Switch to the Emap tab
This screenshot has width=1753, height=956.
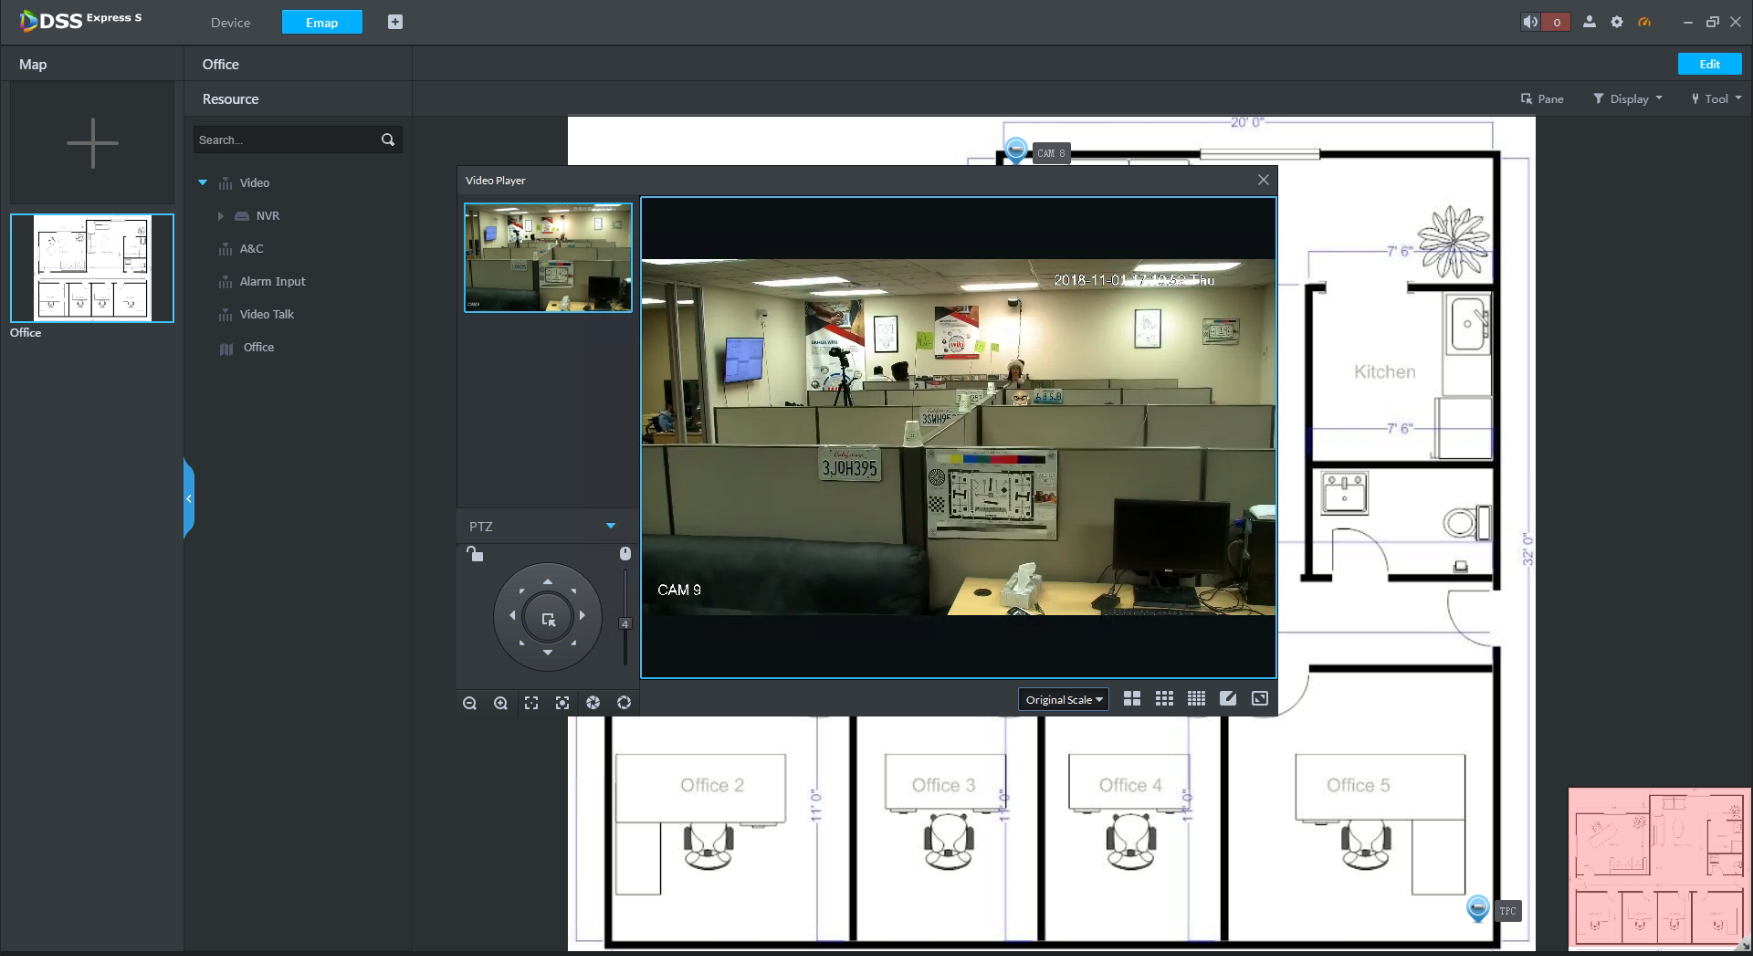click(x=322, y=22)
